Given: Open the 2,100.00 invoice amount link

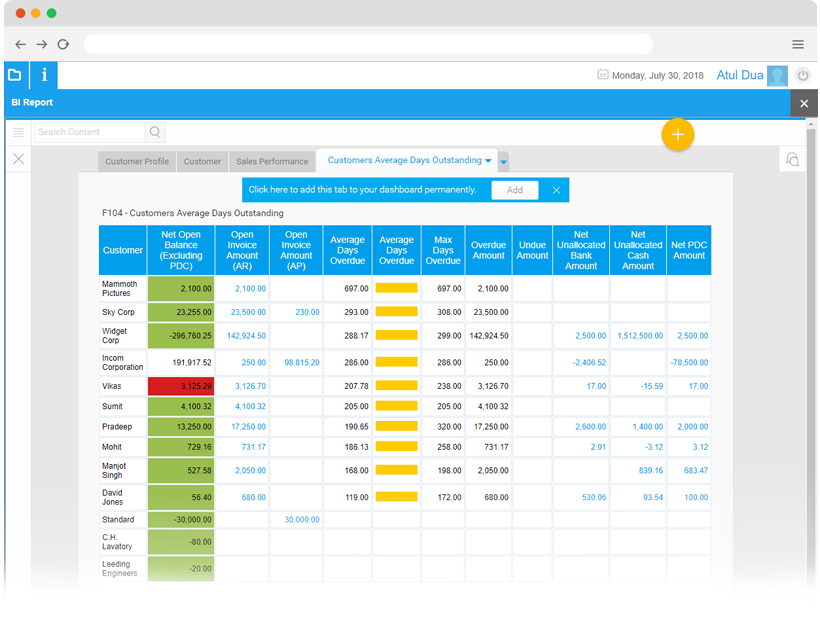Looking at the screenshot, I should (250, 288).
